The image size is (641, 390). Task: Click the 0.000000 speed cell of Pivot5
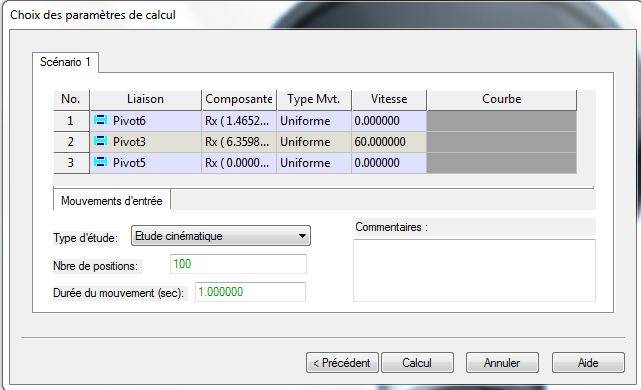pos(389,163)
